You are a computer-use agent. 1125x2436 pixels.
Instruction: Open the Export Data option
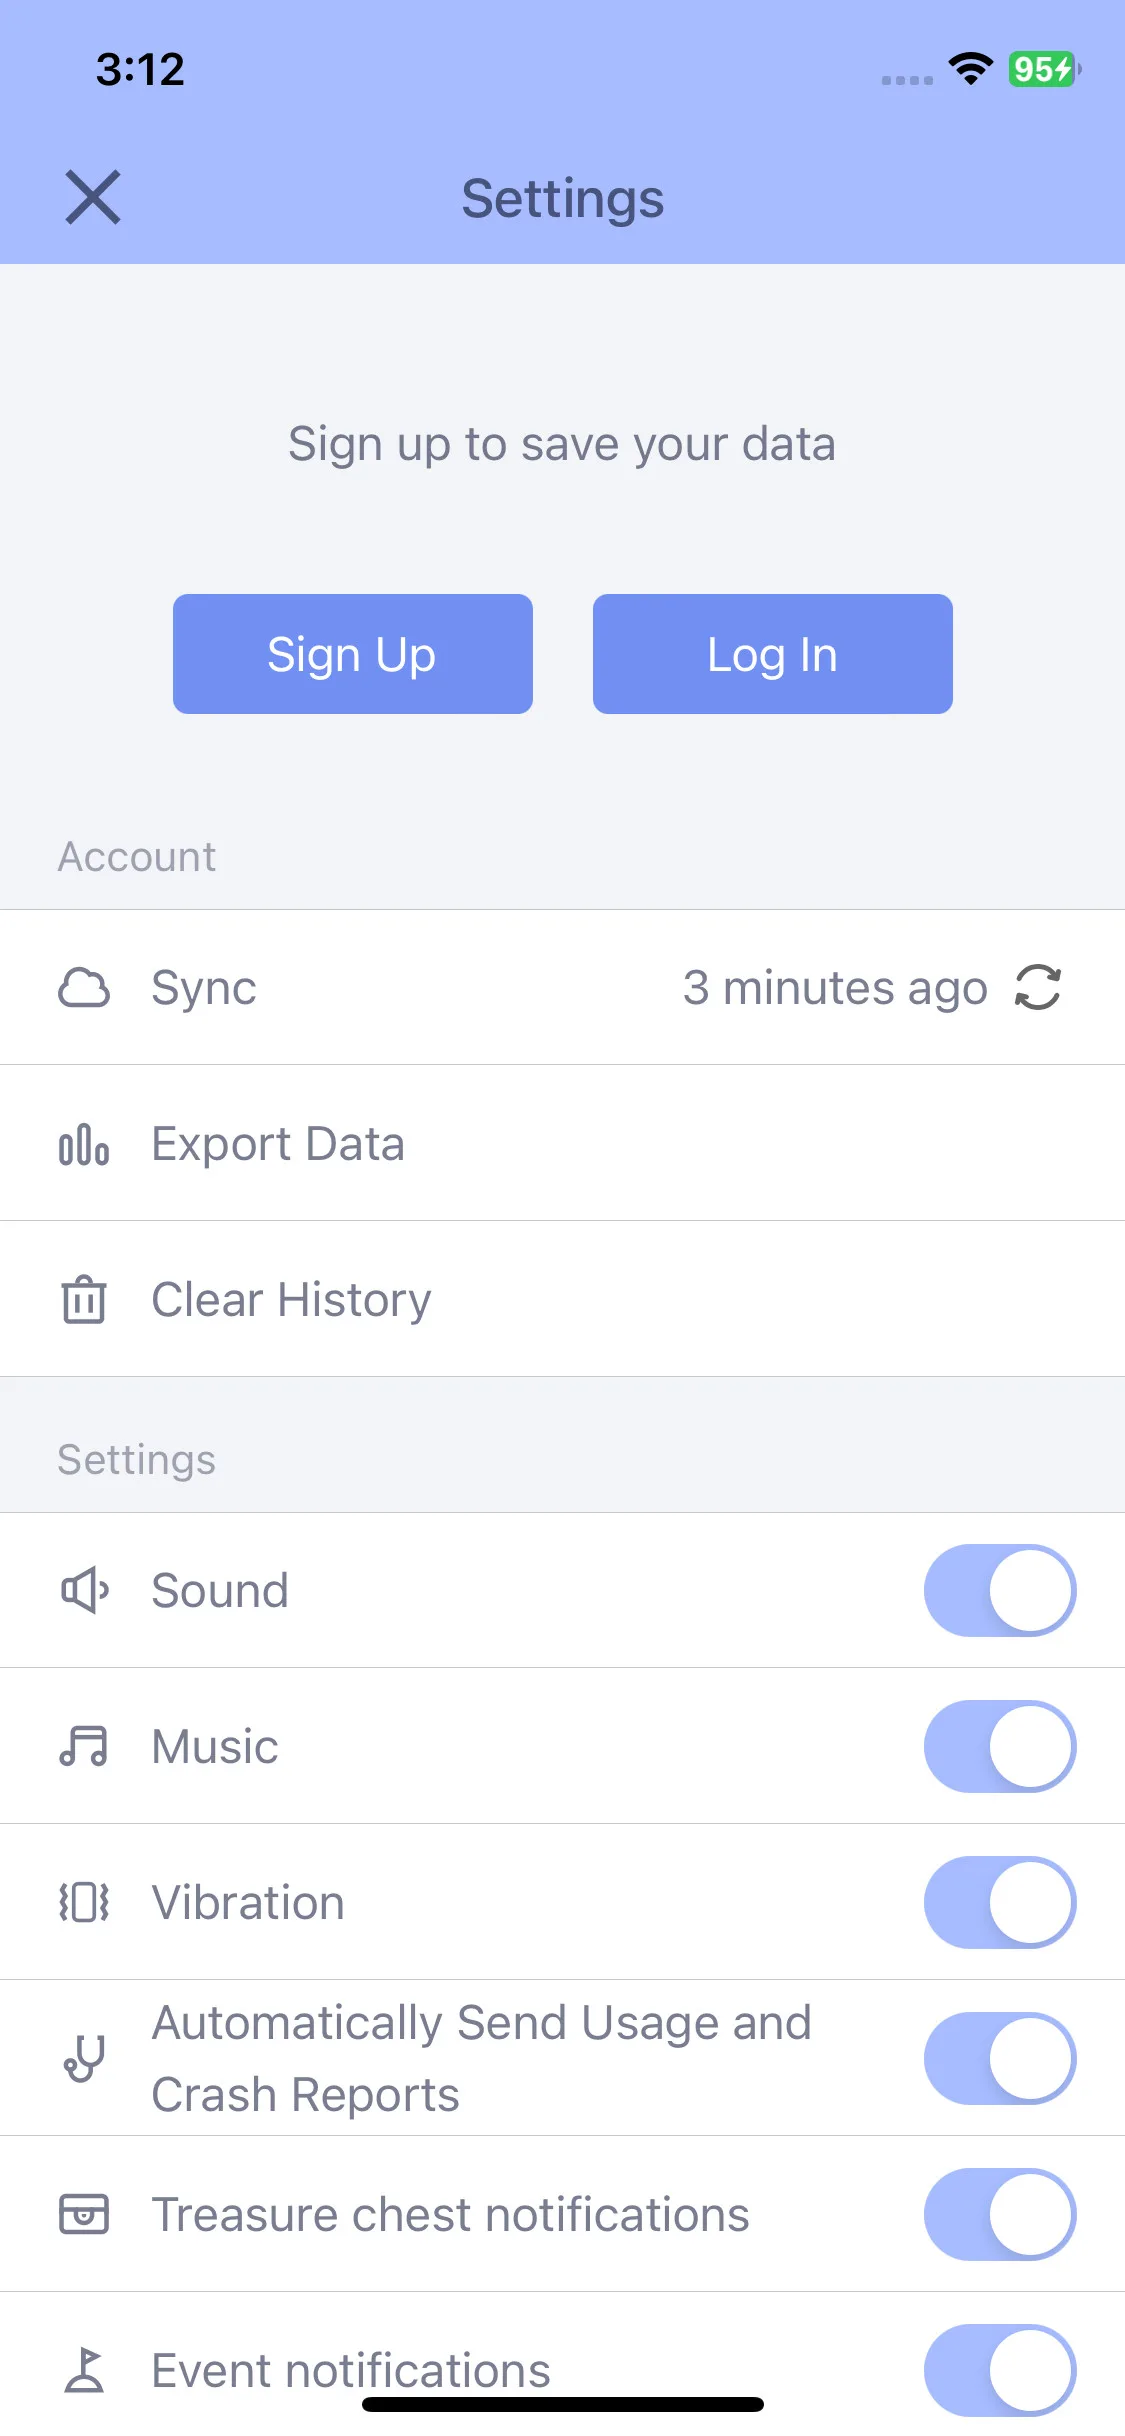coord(562,1143)
